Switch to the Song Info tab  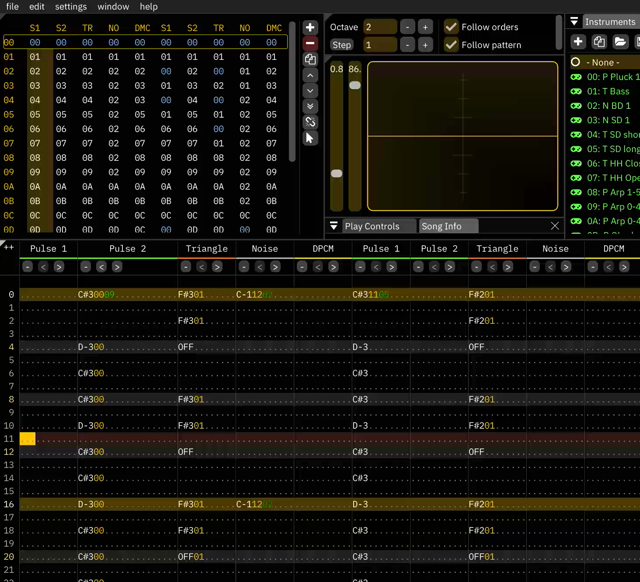[x=441, y=226]
